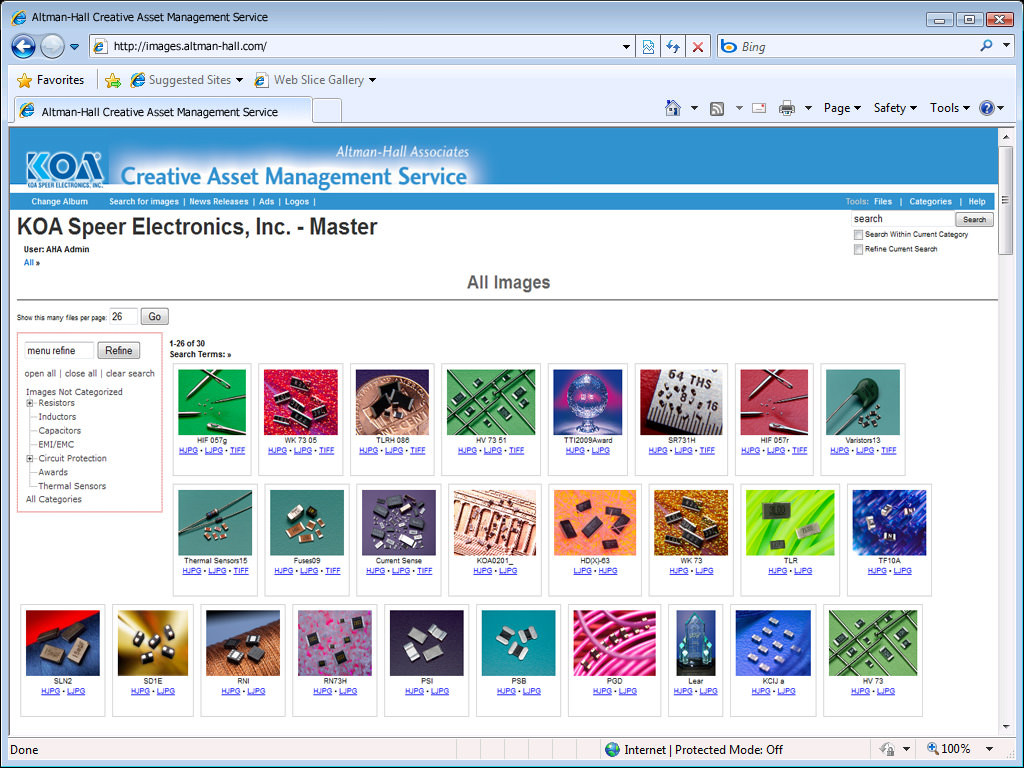Click the Ads navigation link

[266, 202]
